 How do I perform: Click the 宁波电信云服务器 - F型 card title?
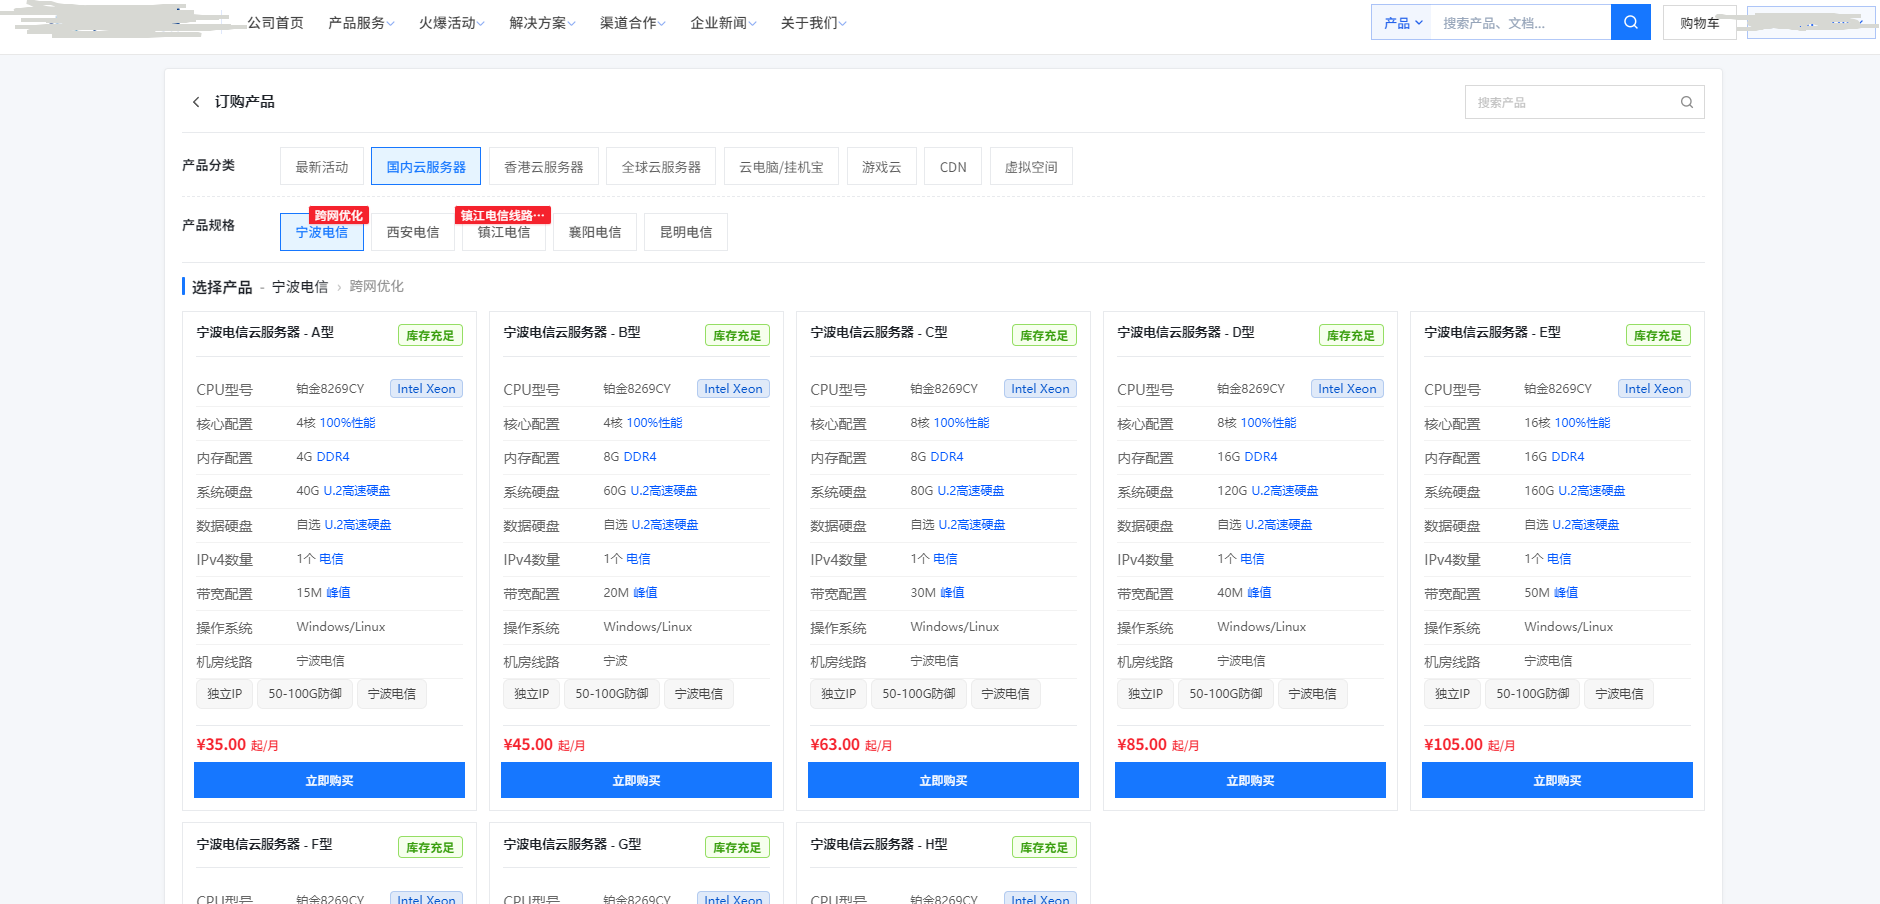pos(264,844)
